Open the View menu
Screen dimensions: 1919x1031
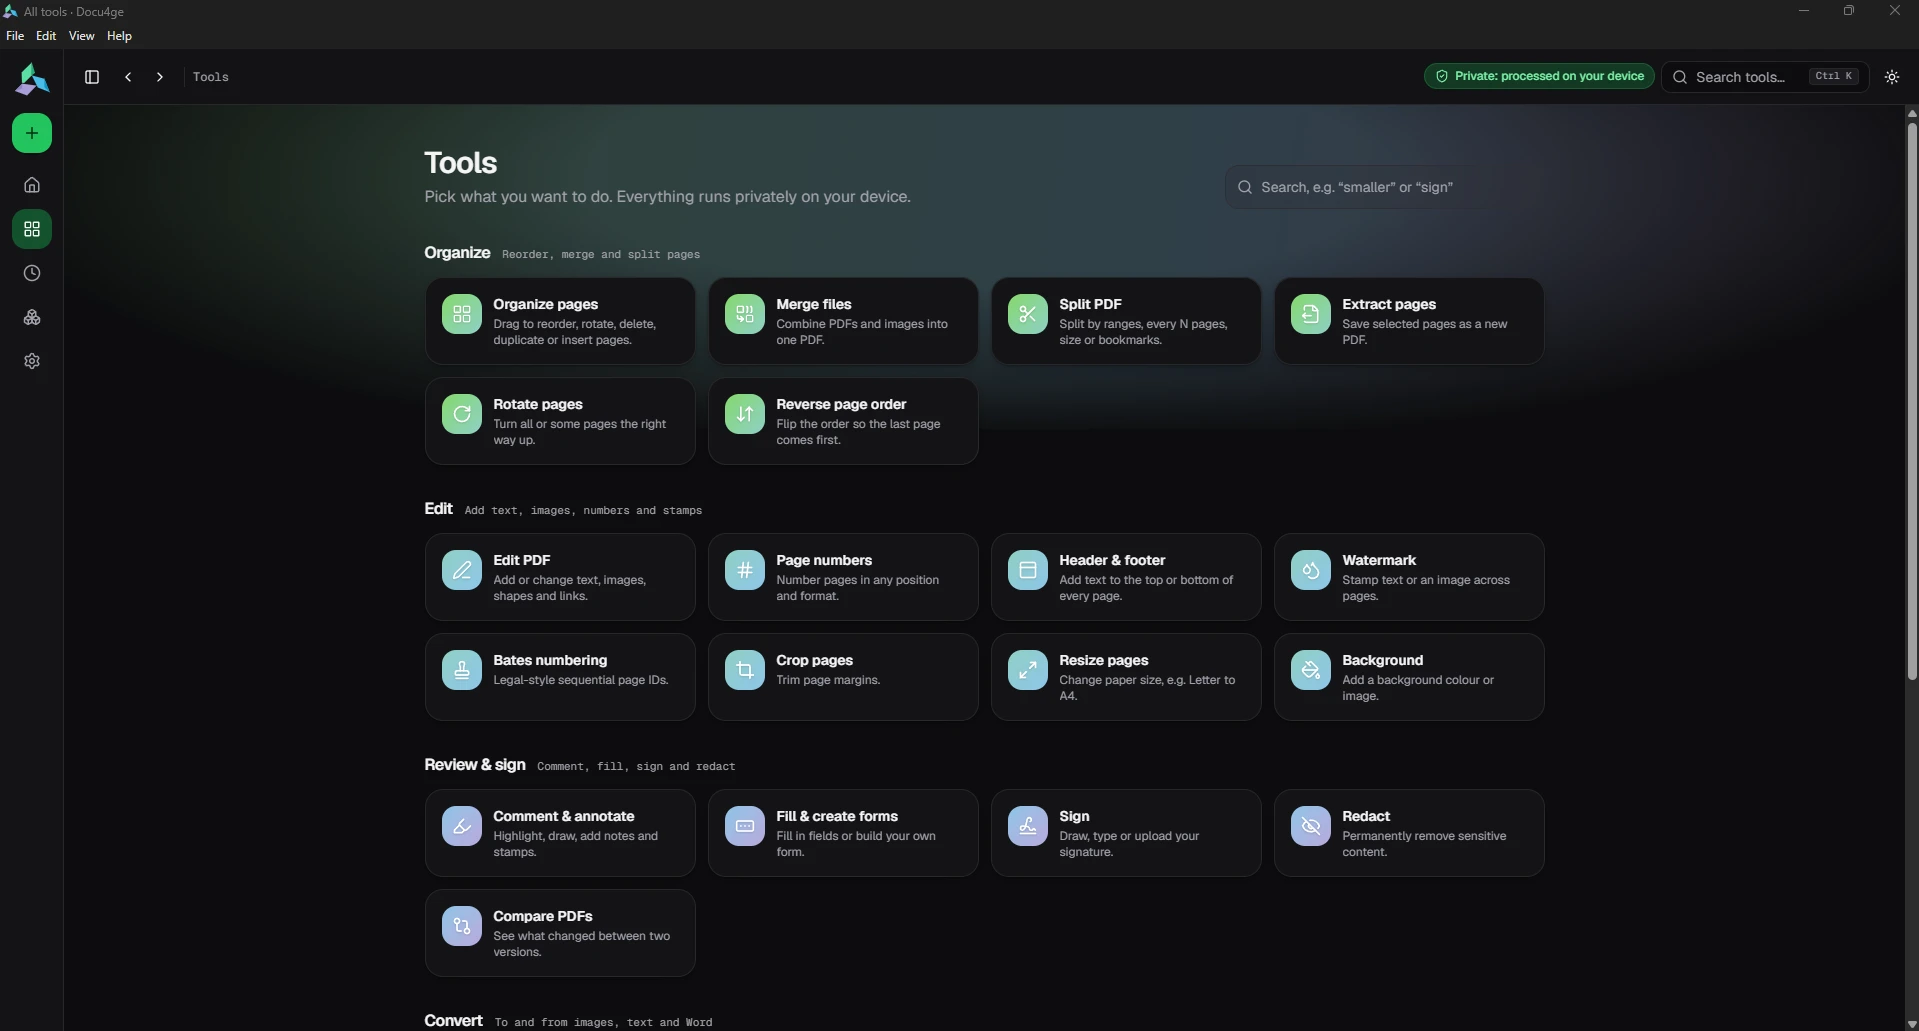[x=82, y=36]
